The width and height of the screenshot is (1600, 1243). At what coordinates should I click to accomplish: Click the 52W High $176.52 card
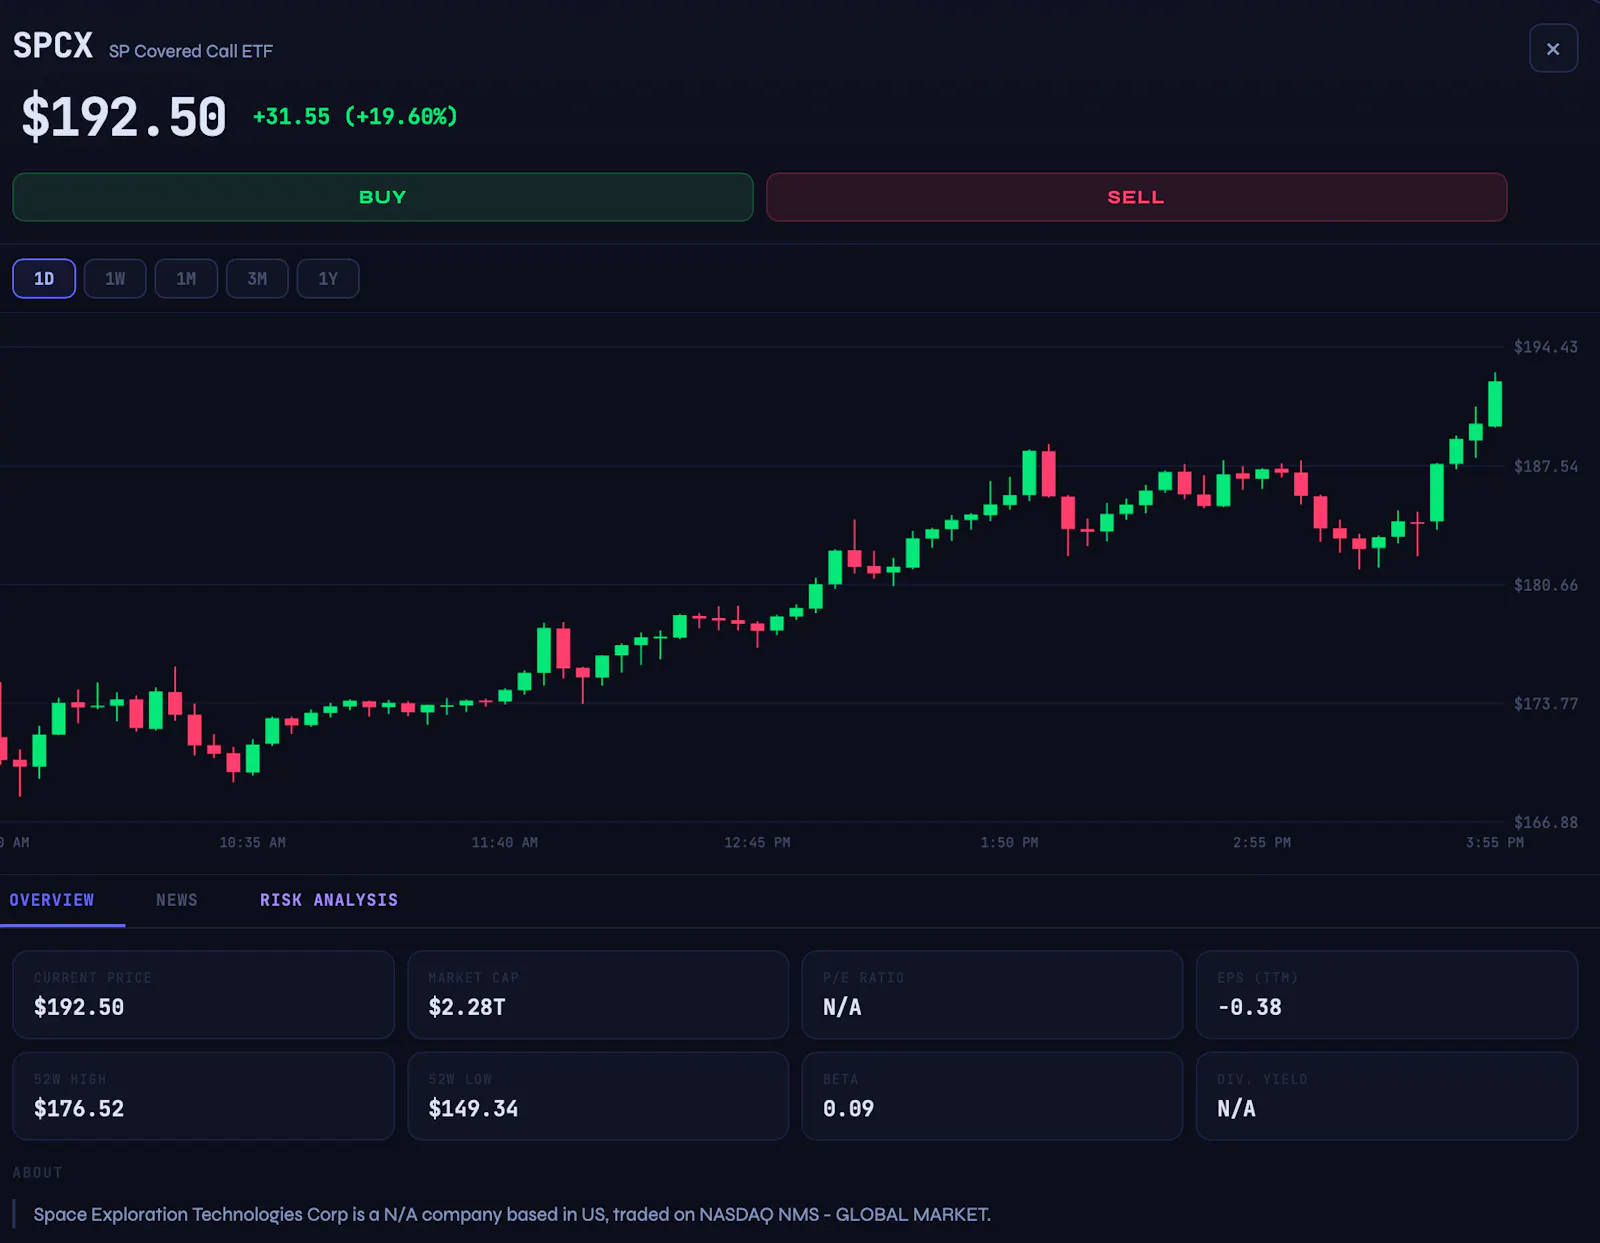pyautogui.click(x=203, y=1096)
